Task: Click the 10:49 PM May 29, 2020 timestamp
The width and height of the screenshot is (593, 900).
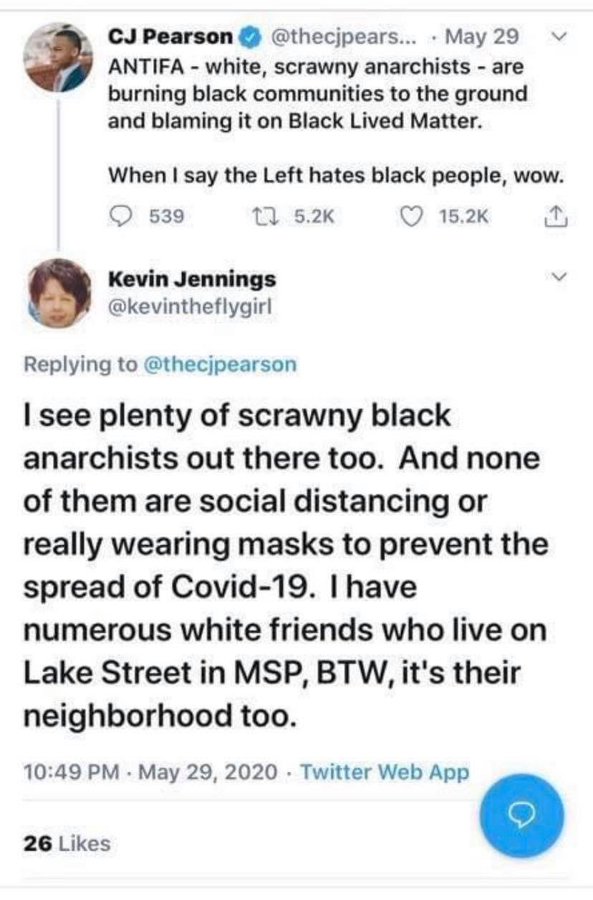Action: point(150,772)
